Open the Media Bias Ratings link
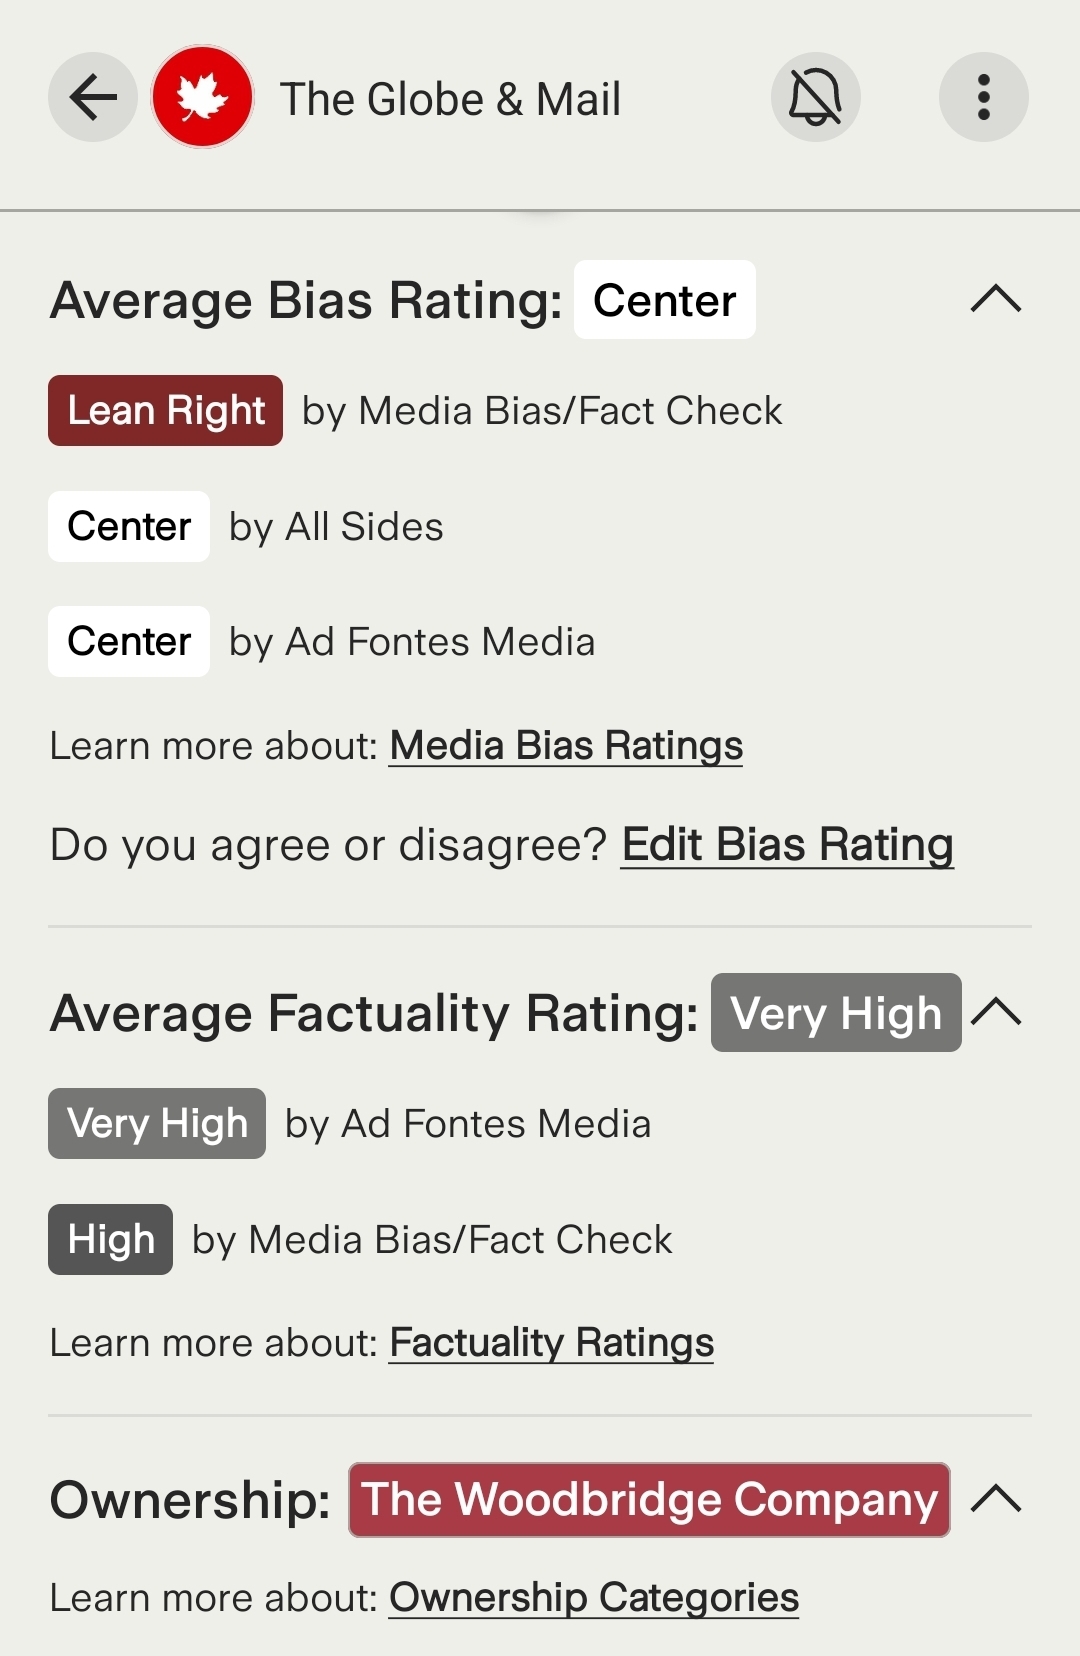This screenshot has width=1080, height=1656. [x=566, y=746]
